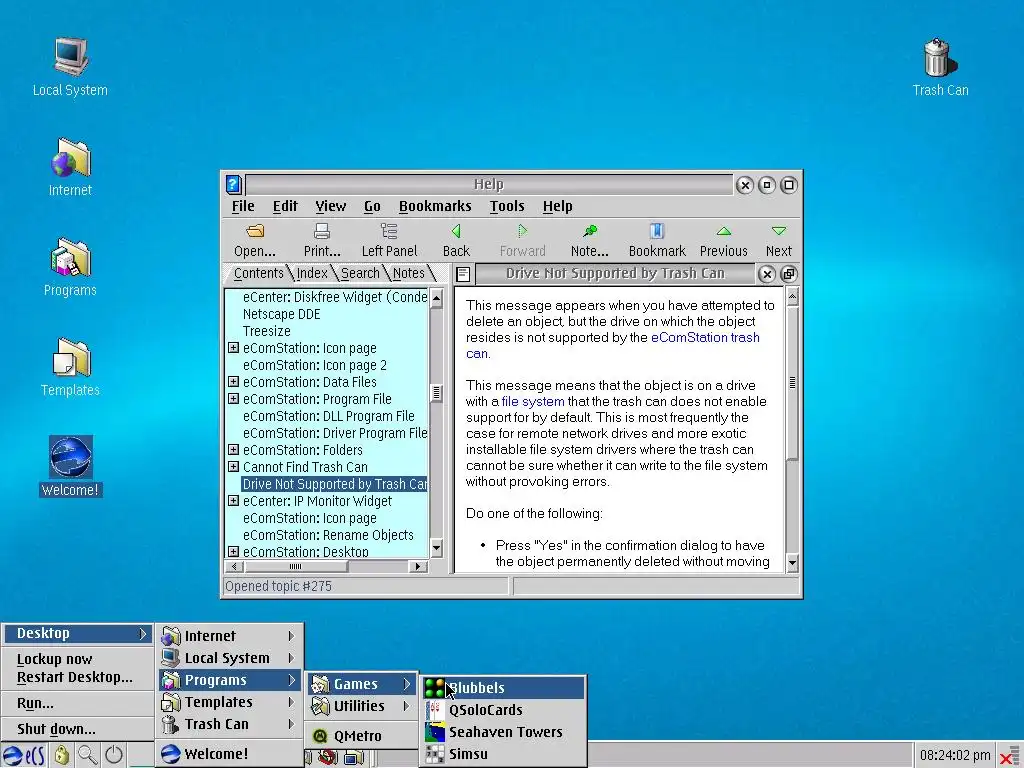Screen dimensions: 1024x768
Task: Expand 'Cannot Find Trash Can' tree node
Action: [x=233, y=467]
